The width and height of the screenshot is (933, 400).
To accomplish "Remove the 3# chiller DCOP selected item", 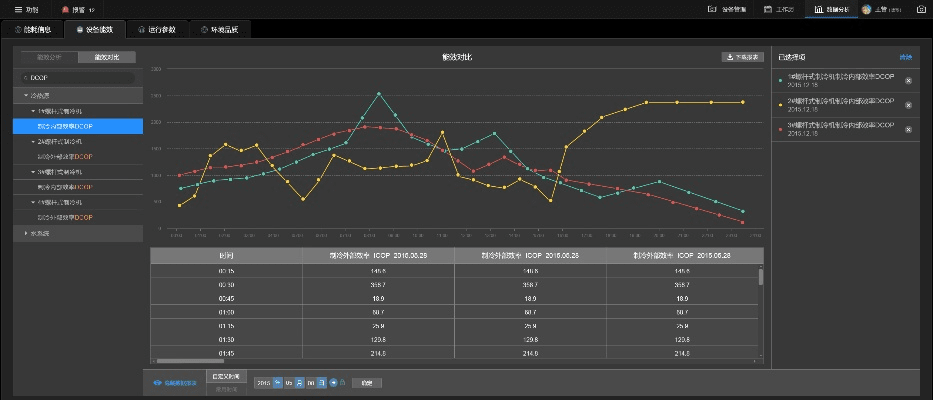I will (x=908, y=129).
